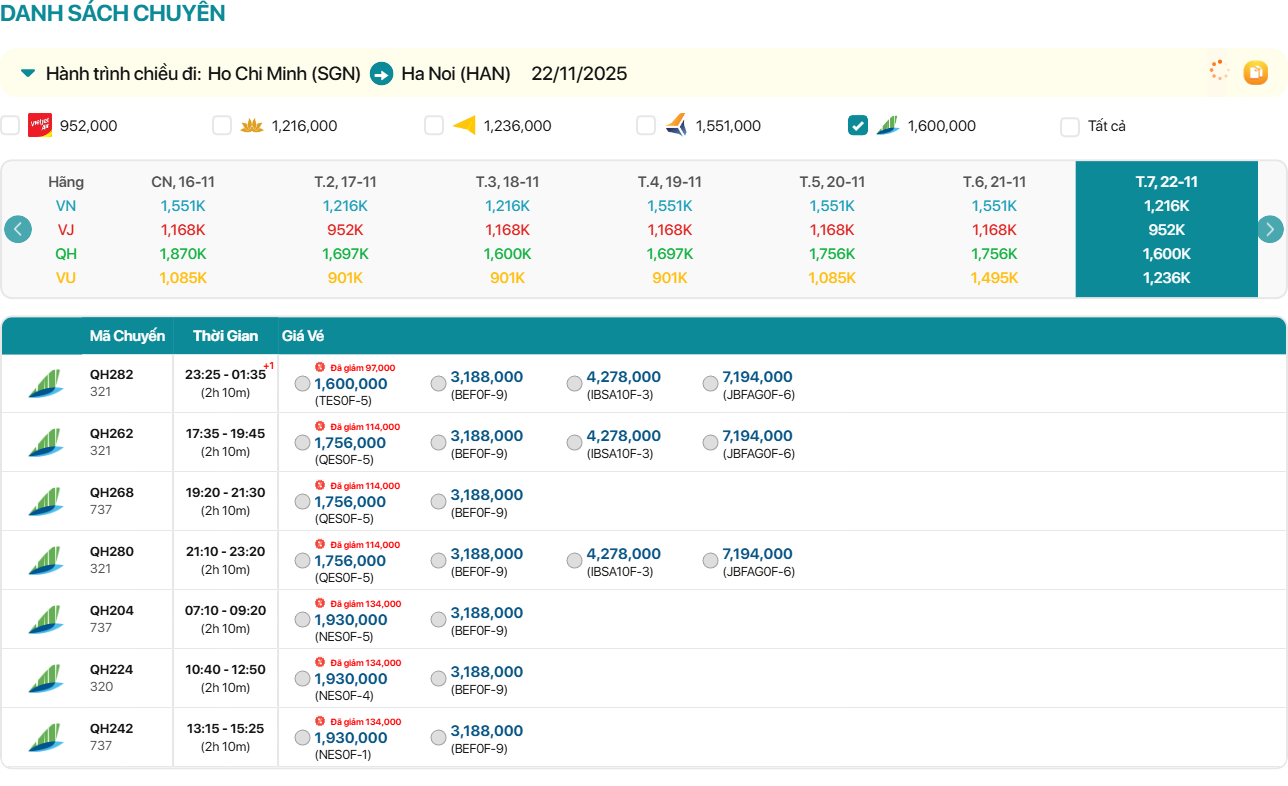This screenshot has height=786, width=1288.
Task: Go to next week with right arrow
Action: (x=1270, y=229)
